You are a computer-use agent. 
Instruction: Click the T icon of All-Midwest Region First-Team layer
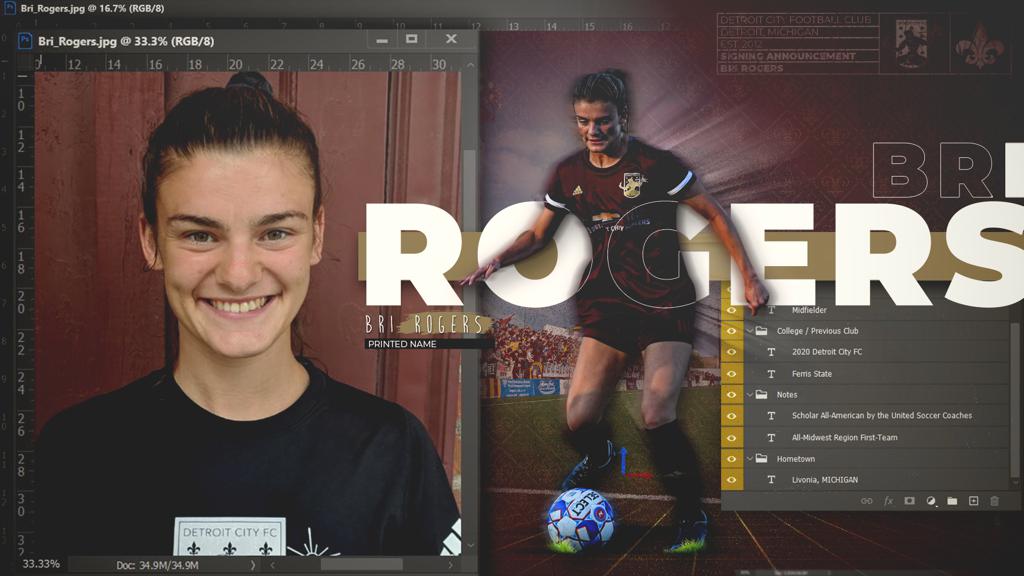pyautogui.click(x=771, y=438)
